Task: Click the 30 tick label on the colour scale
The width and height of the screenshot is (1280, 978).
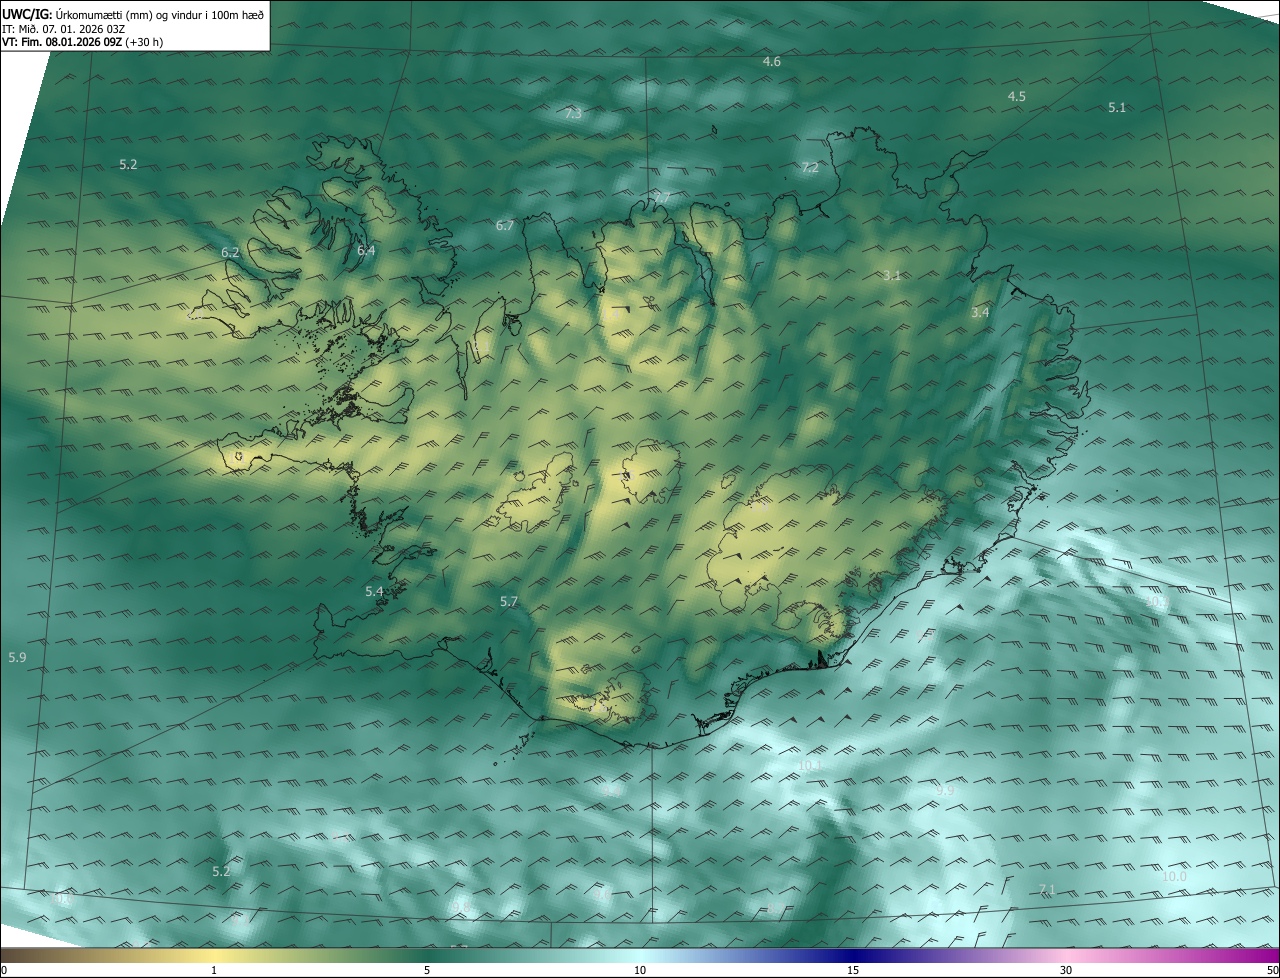Action: pos(1066,971)
